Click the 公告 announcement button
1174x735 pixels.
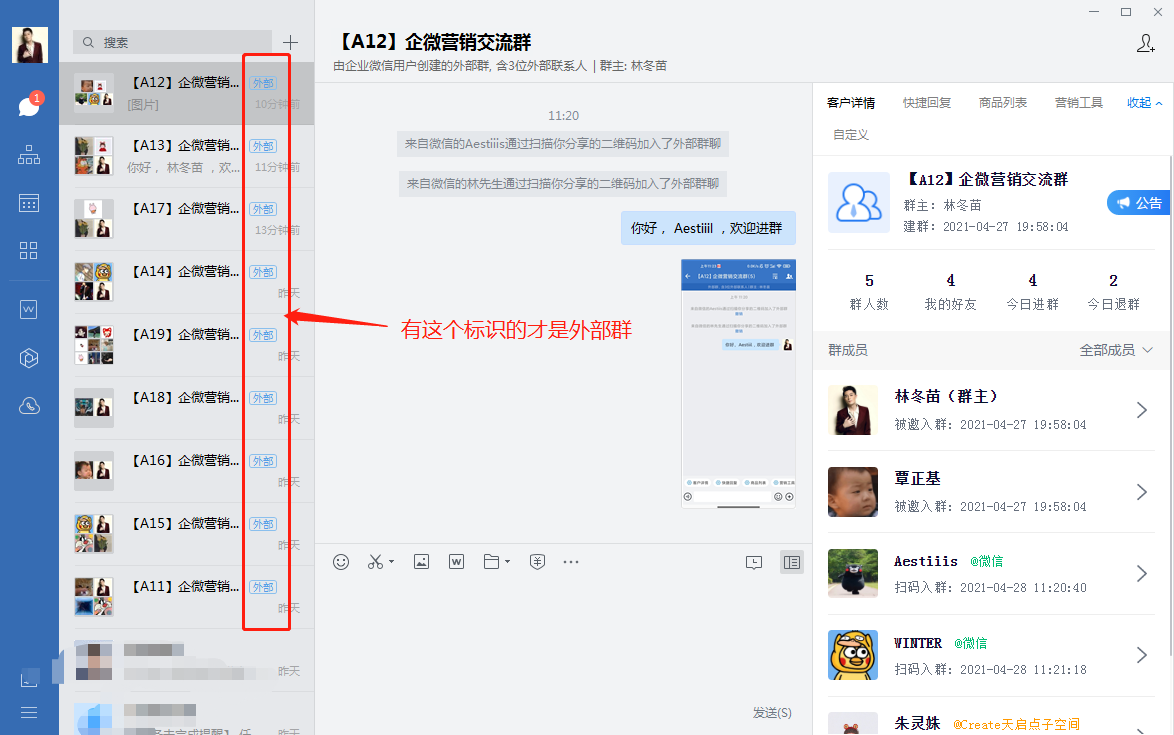coord(1139,203)
